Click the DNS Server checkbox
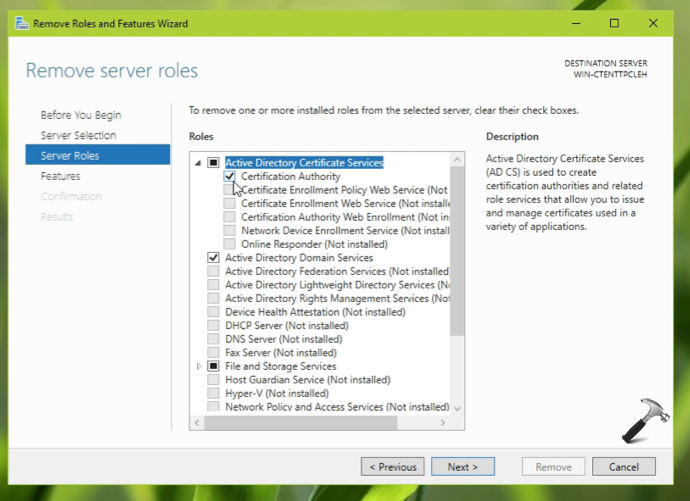690x501 pixels. (213, 339)
